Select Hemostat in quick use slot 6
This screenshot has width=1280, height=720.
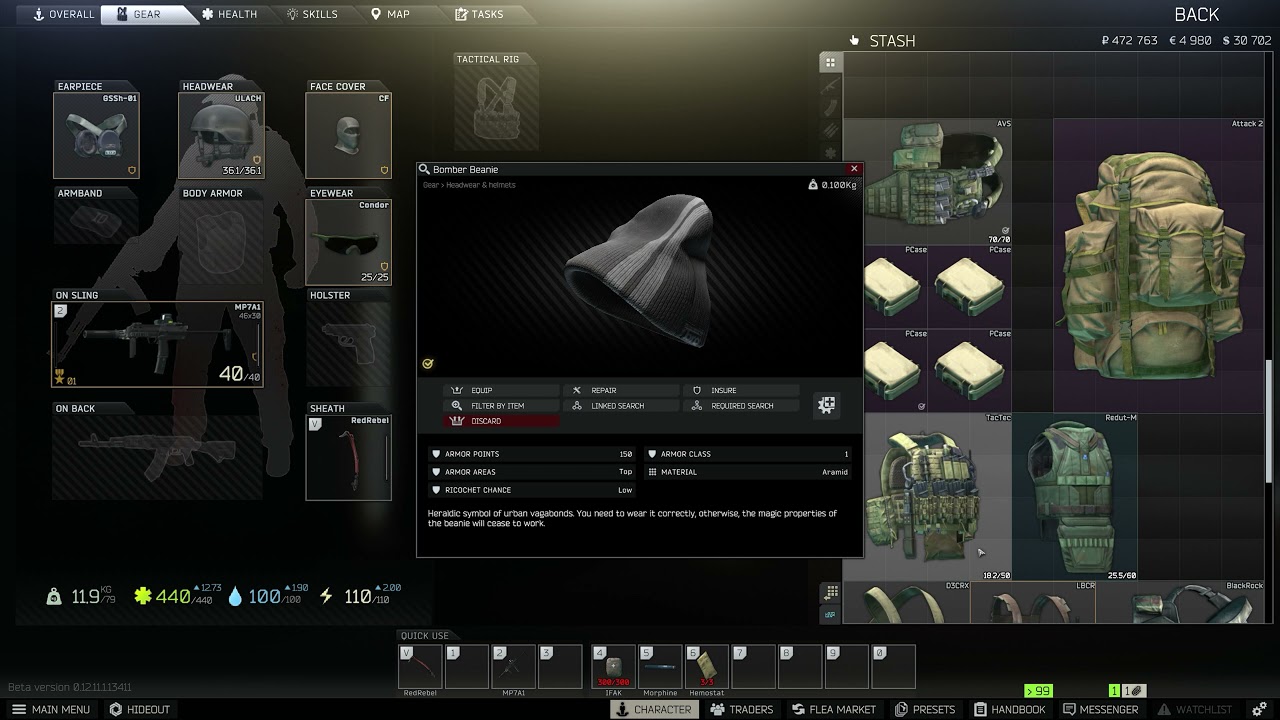(x=707, y=667)
